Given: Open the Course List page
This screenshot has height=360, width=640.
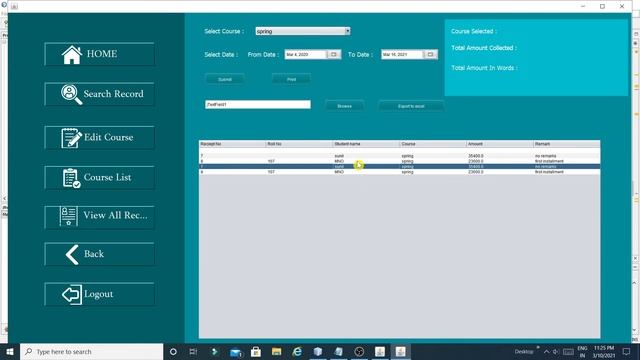Looking at the screenshot, I should point(100,178).
